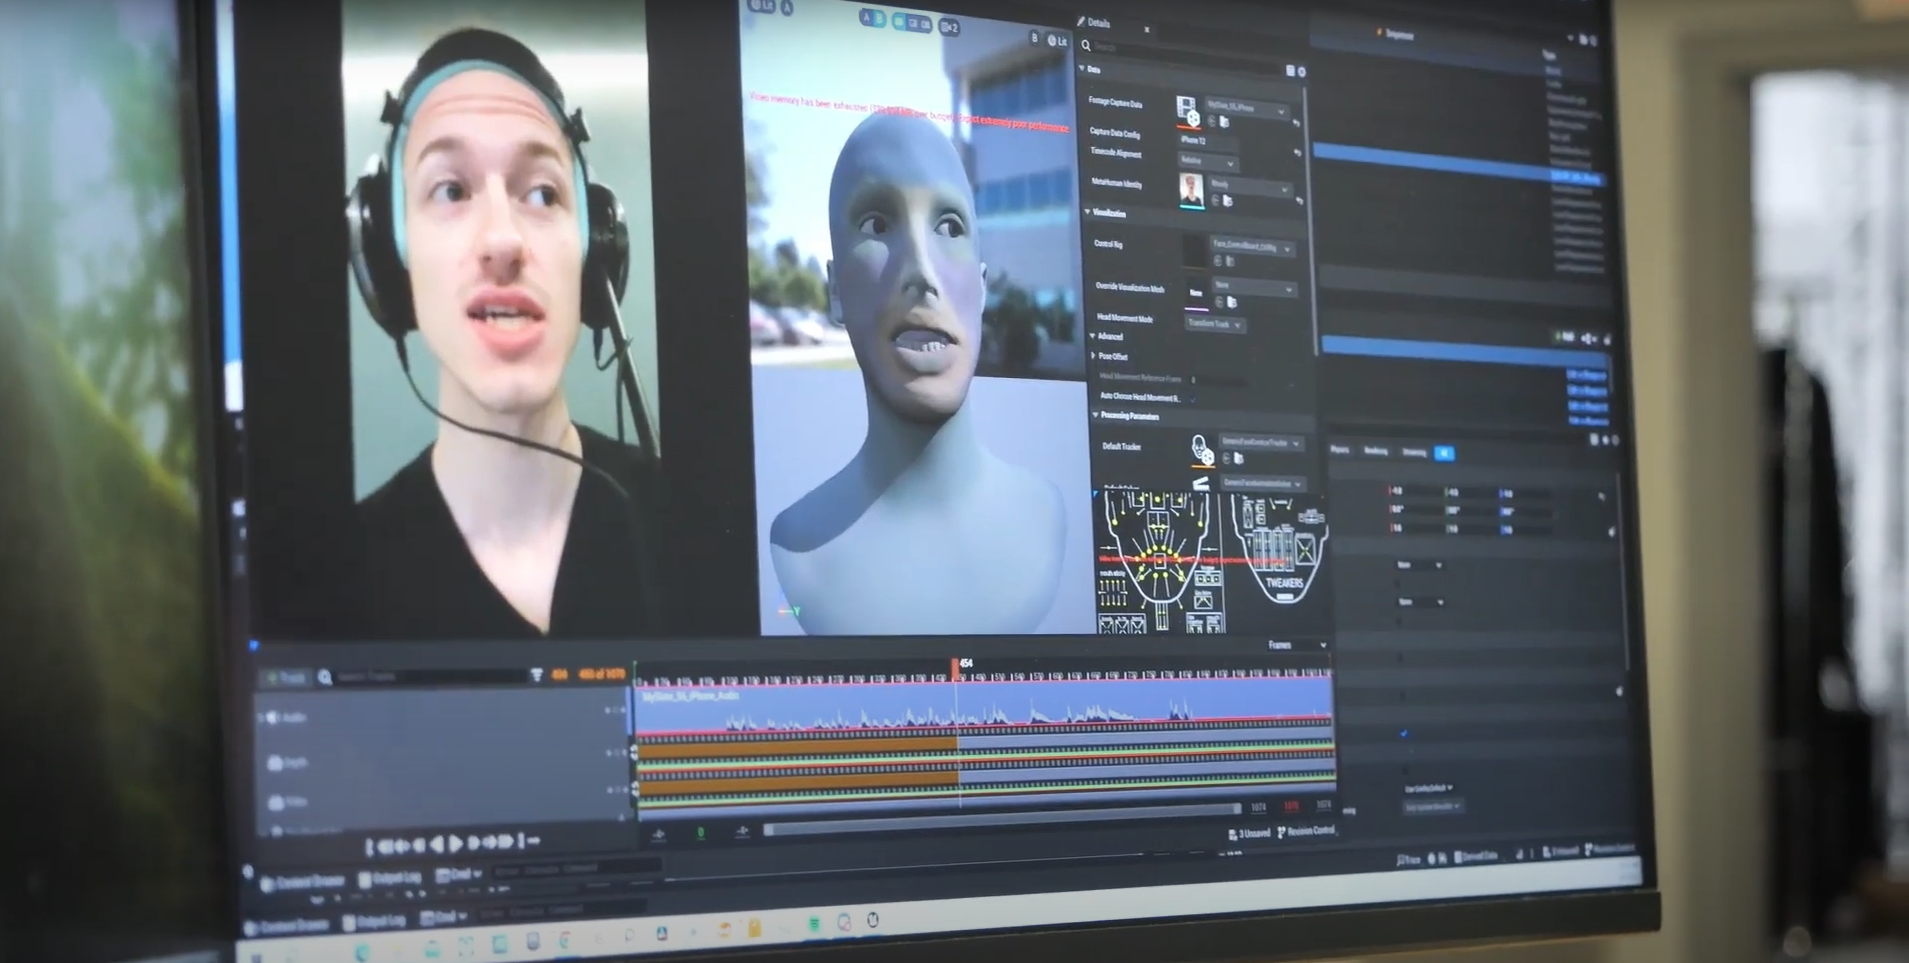Click the track filter funnel icon

[537, 675]
